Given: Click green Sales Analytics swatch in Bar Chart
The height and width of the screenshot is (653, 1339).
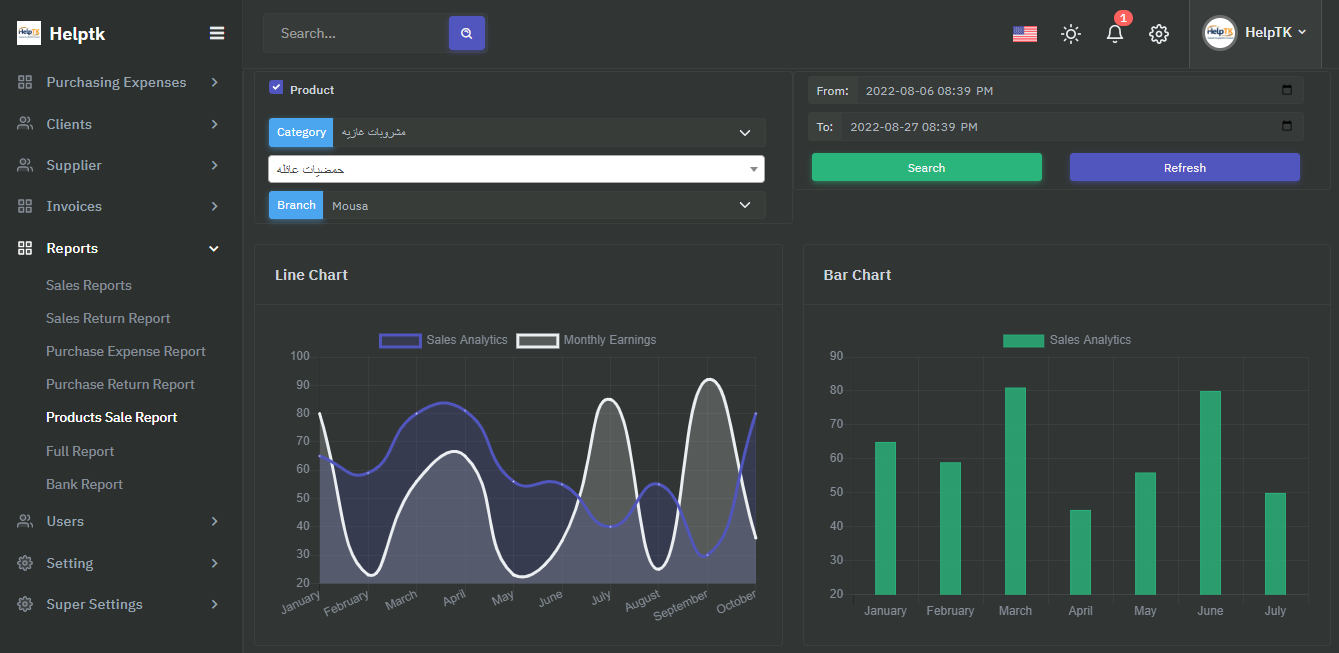Looking at the screenshot, I should tap(1022, 341).
